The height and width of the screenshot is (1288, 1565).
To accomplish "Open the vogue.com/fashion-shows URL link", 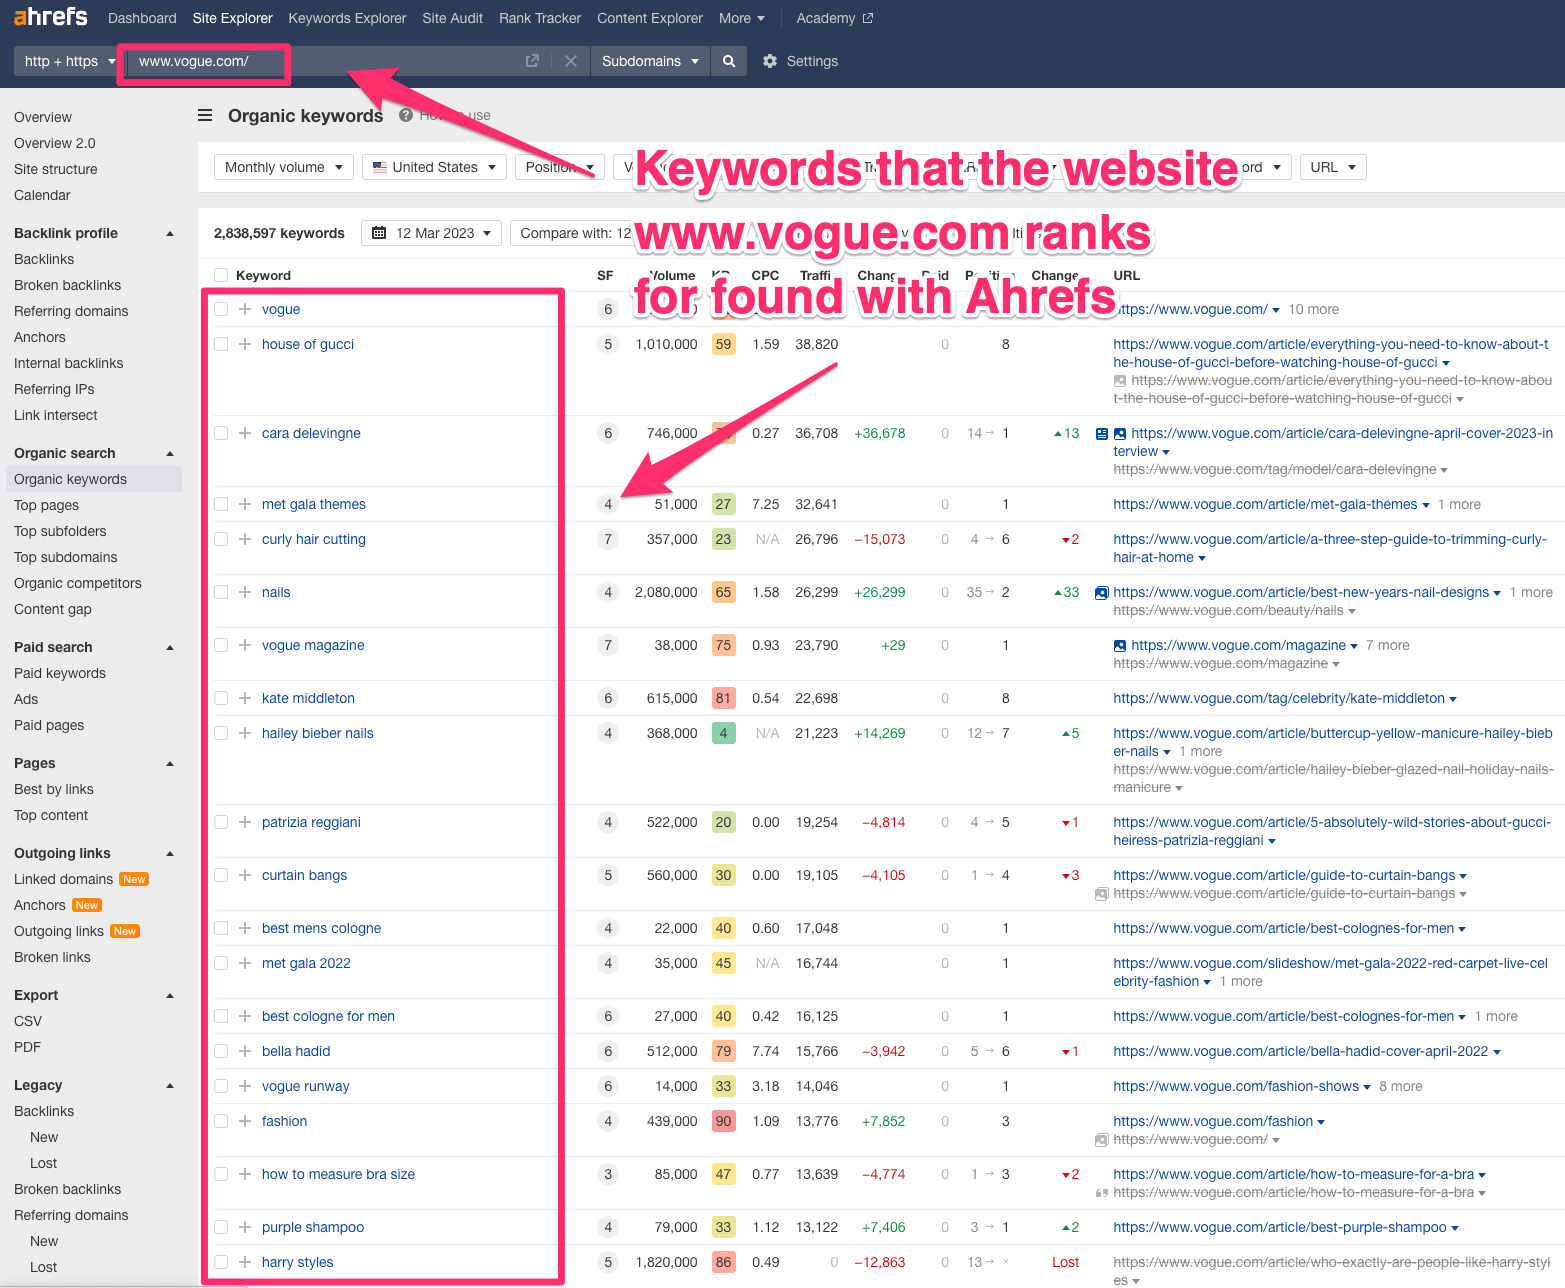I will pyautogui.click(x=1236, y=1086).
